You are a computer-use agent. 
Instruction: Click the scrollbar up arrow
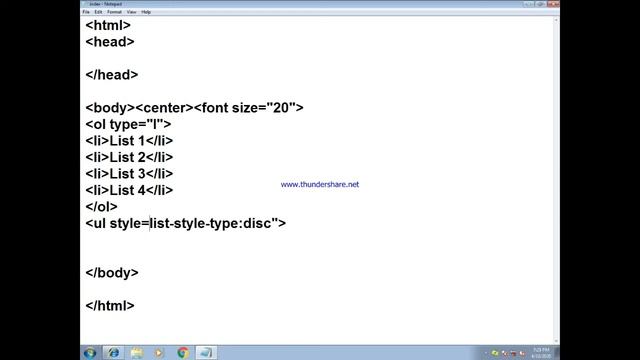pyautogui.click(x=556, y=20)
